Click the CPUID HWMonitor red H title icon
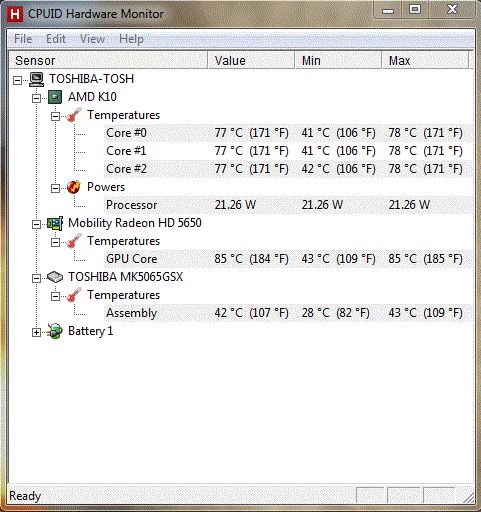Viewport: 481px width, 512px height. pyautogui.click(x=15, y=14)
